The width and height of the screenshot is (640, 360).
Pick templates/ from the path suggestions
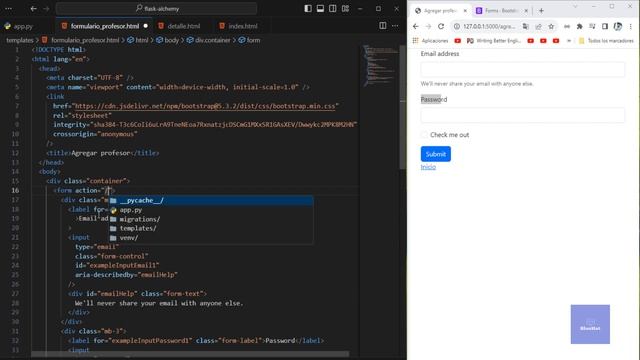211,228
